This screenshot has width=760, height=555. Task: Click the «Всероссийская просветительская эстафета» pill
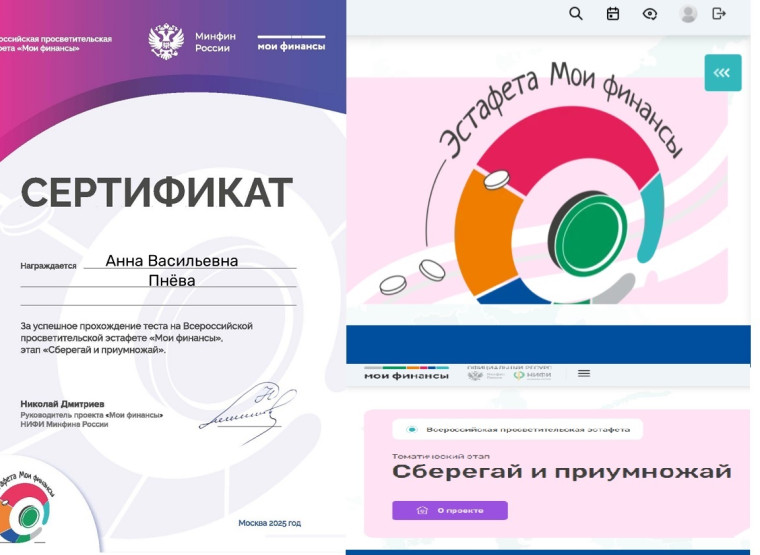pos(517,429)
